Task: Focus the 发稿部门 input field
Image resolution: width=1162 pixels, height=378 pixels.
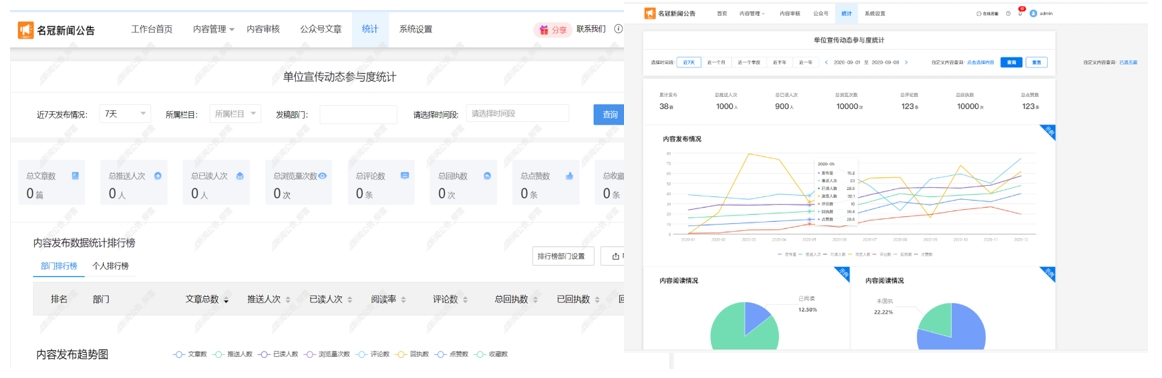Action: click(x=358, y=114)
